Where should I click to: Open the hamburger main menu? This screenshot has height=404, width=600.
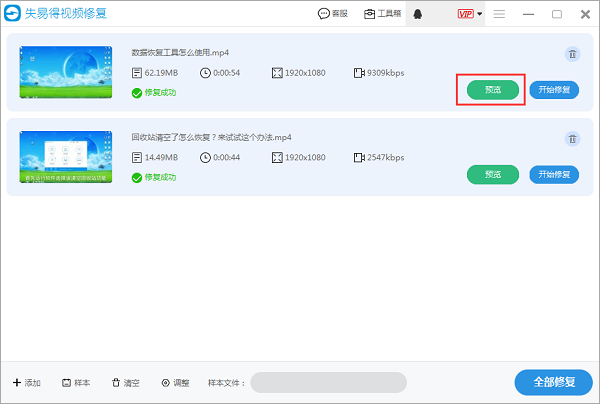coord(499,14)
